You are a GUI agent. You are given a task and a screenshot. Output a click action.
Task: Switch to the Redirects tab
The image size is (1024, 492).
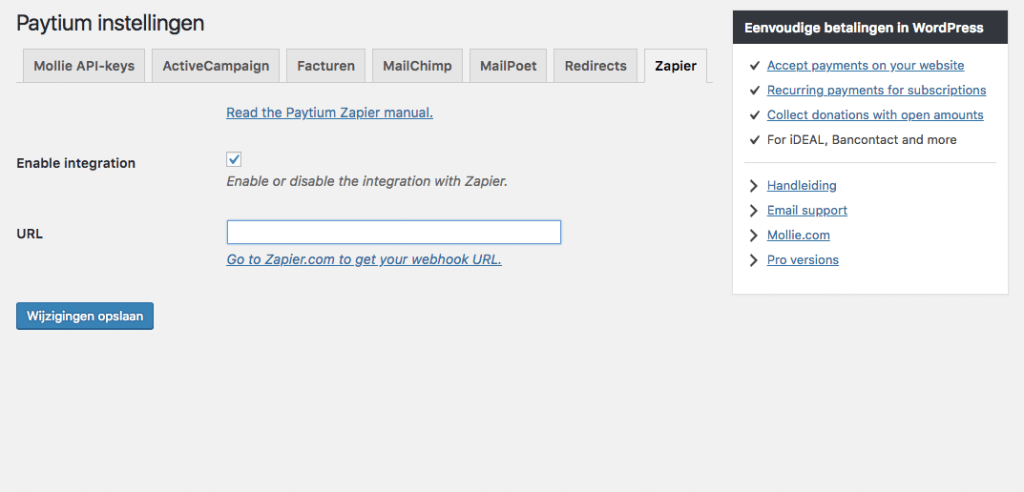pos(595,66)
